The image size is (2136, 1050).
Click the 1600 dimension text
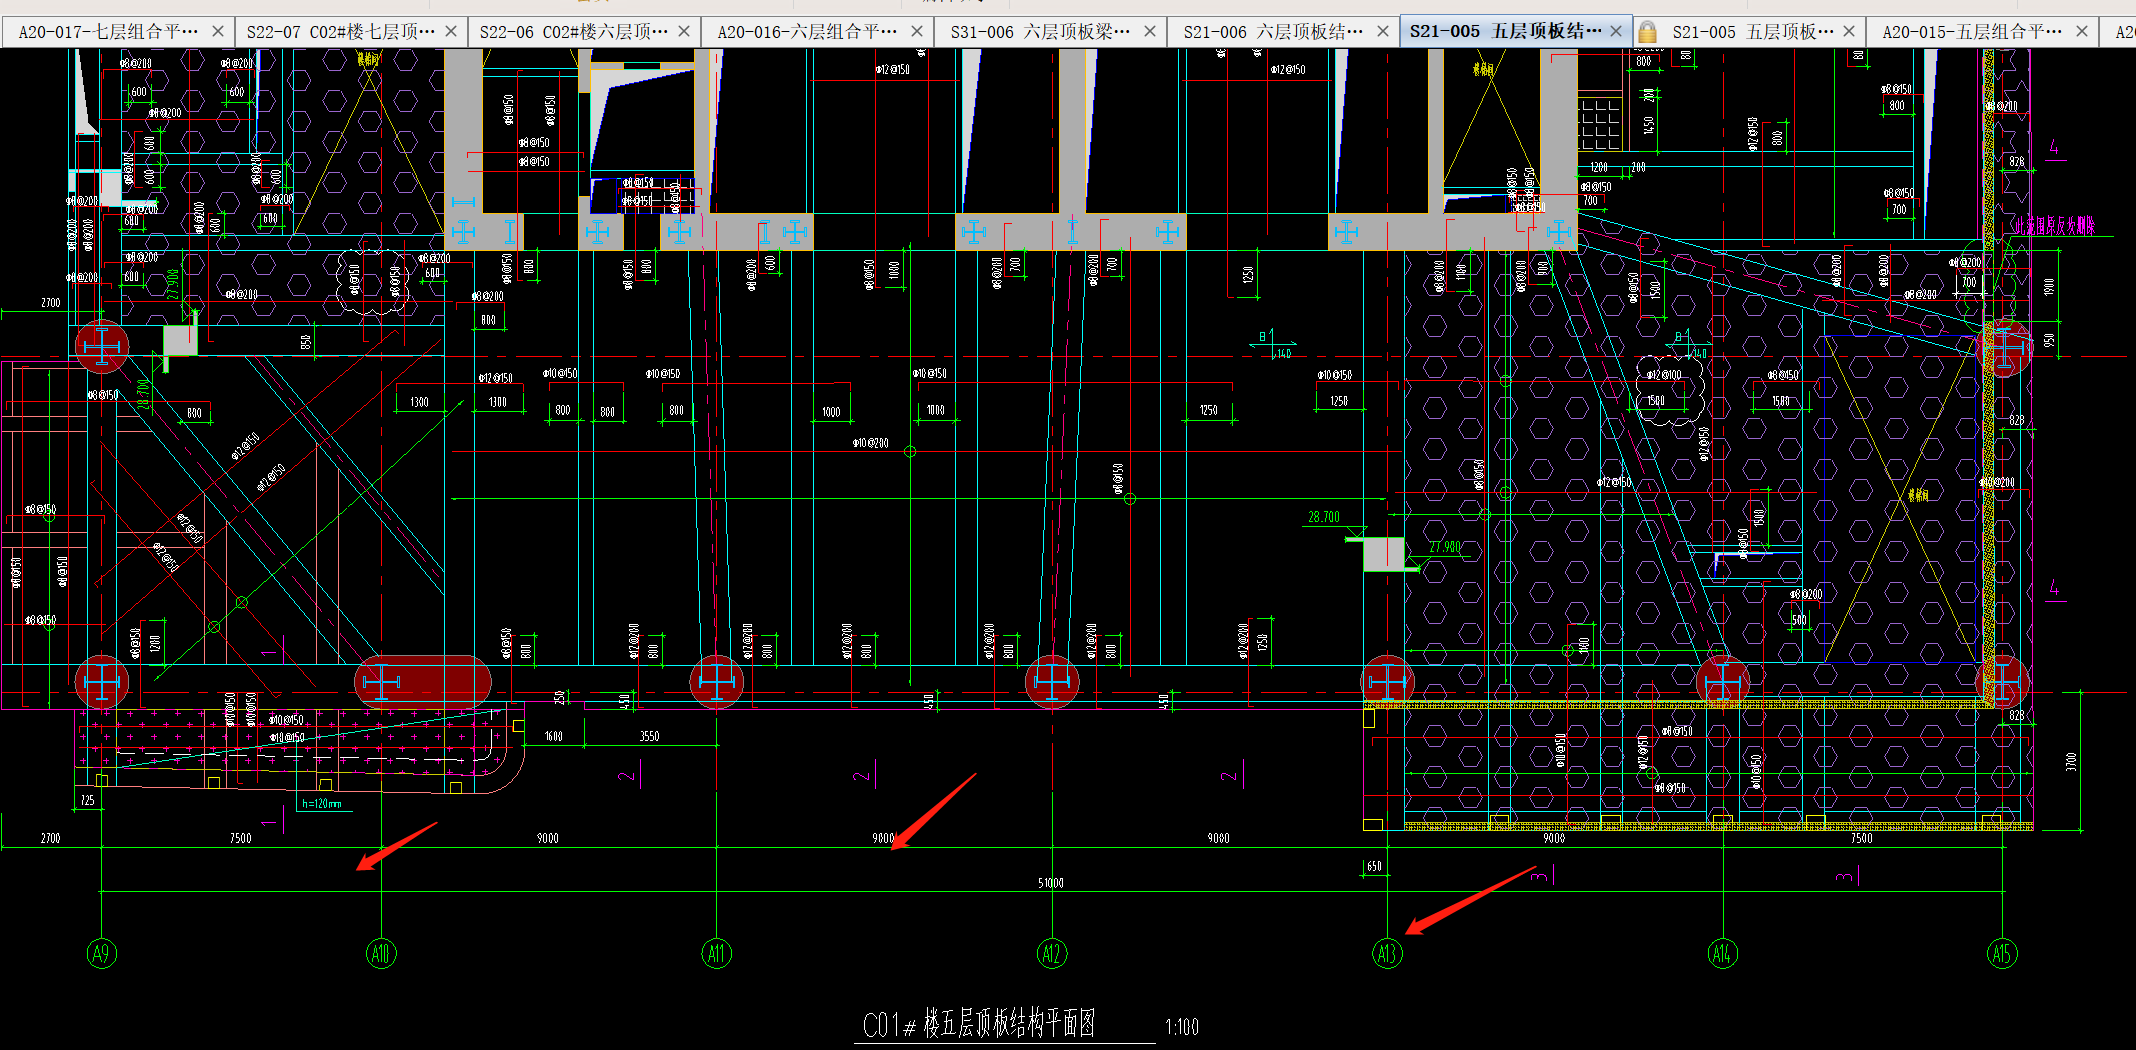554,736
